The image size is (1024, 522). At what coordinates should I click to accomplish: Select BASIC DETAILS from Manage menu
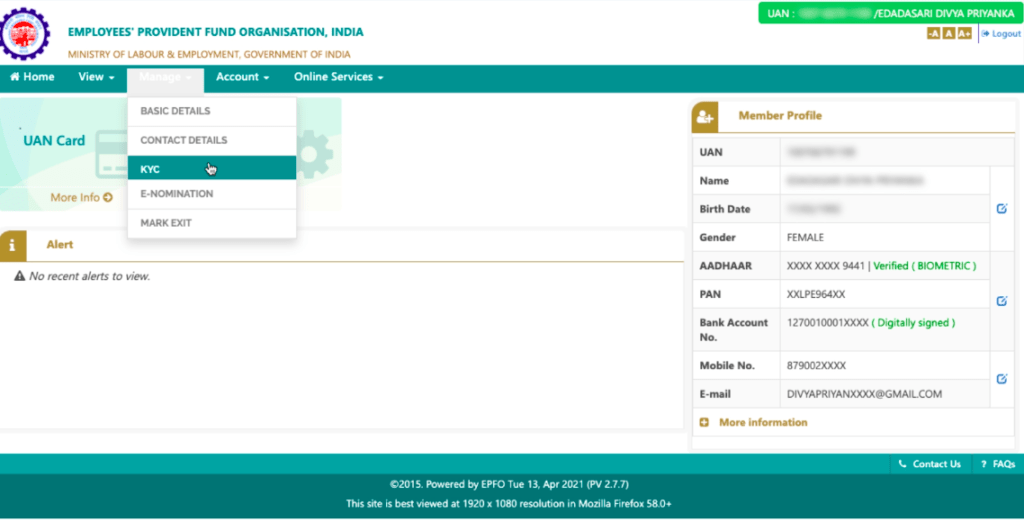pos(212,111)
